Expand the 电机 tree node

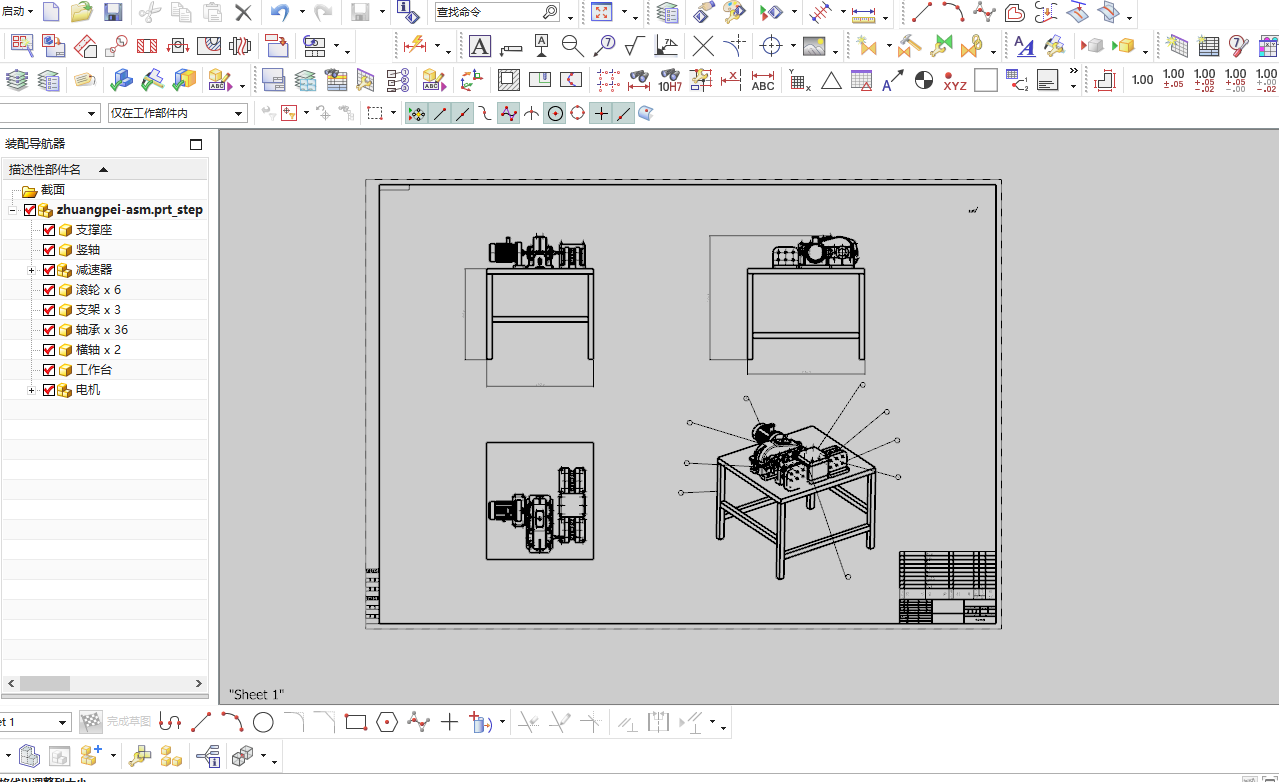(x=32, y=390)
